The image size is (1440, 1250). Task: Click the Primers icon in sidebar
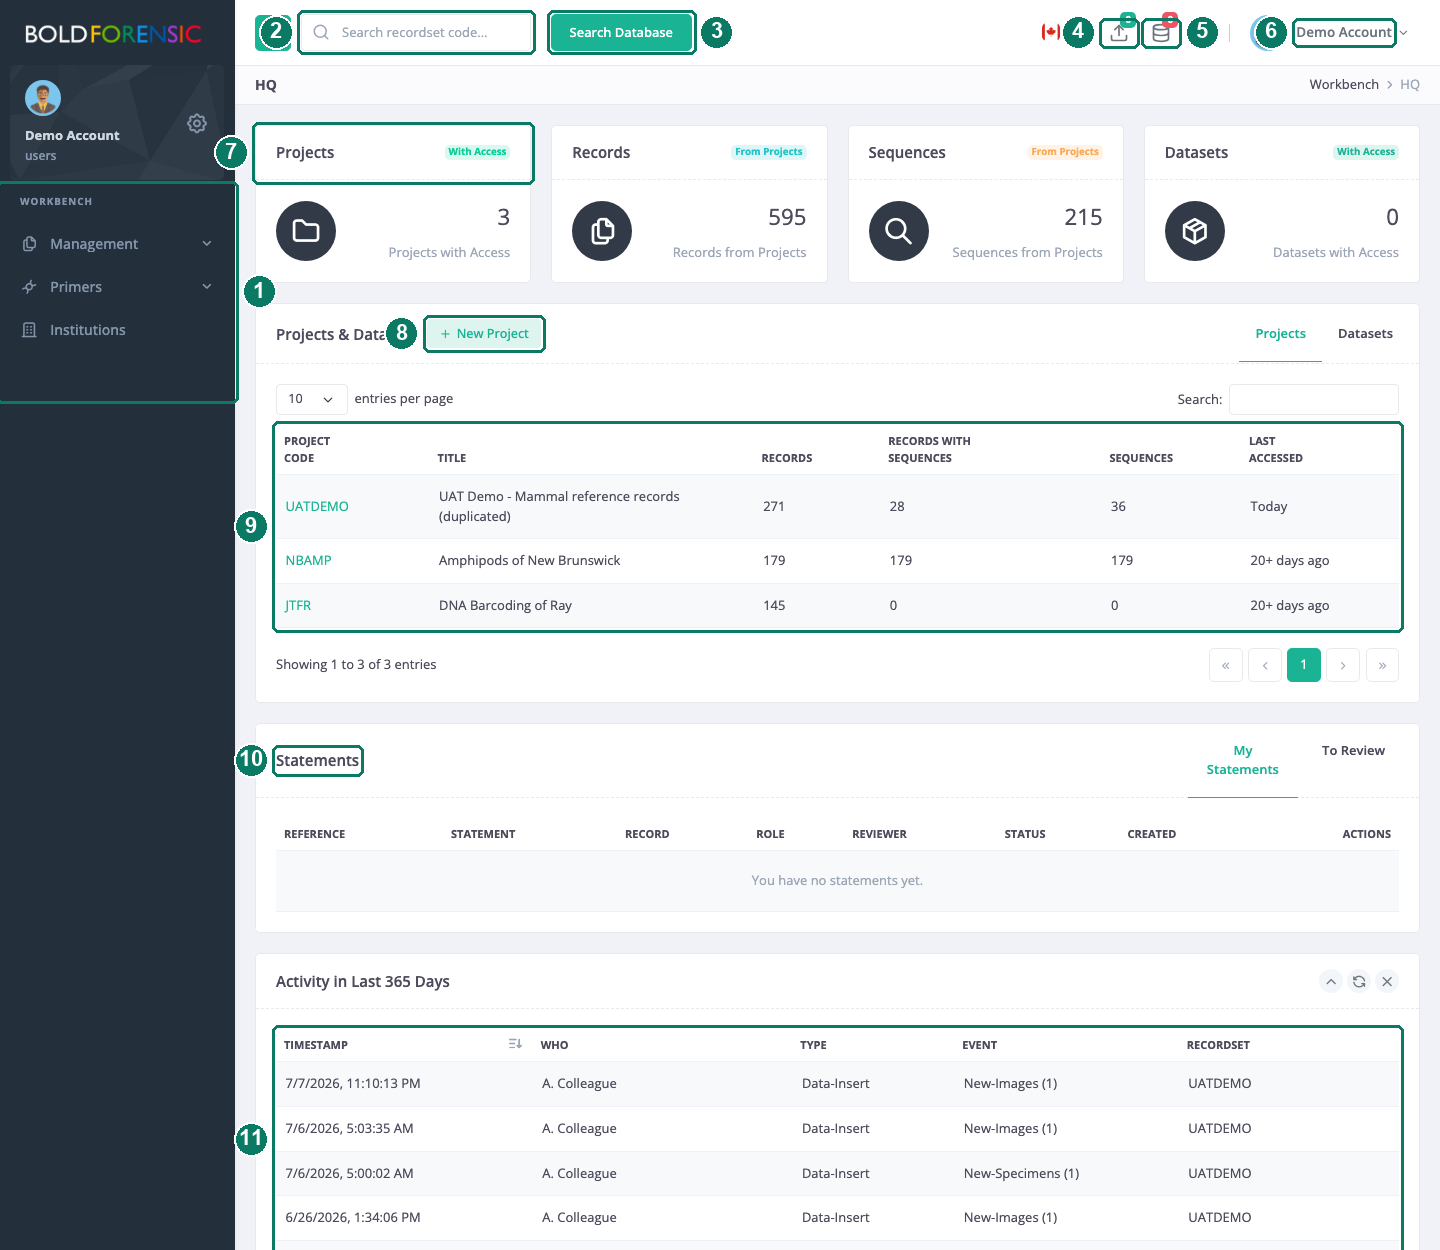pyautogui.click(x=29, y=287)
